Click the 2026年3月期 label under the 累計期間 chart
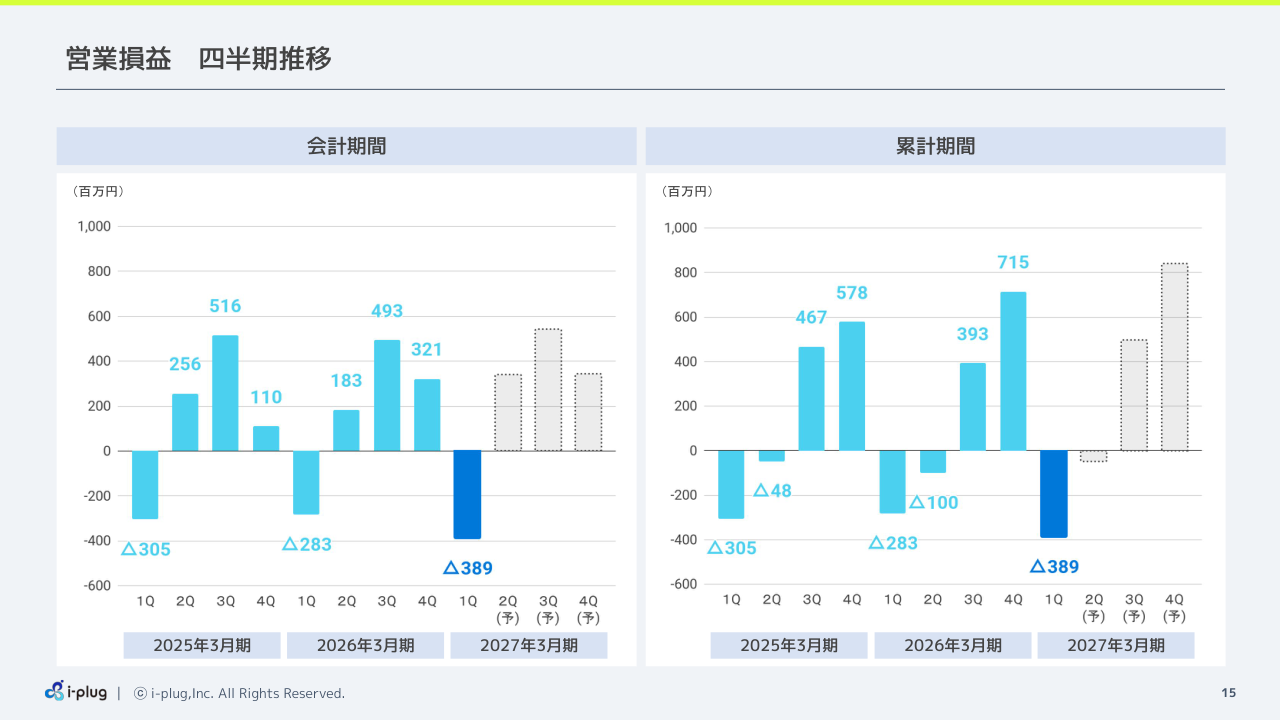Image resolution: width=1280 pixels, height=720 pixels. [953, 645]
